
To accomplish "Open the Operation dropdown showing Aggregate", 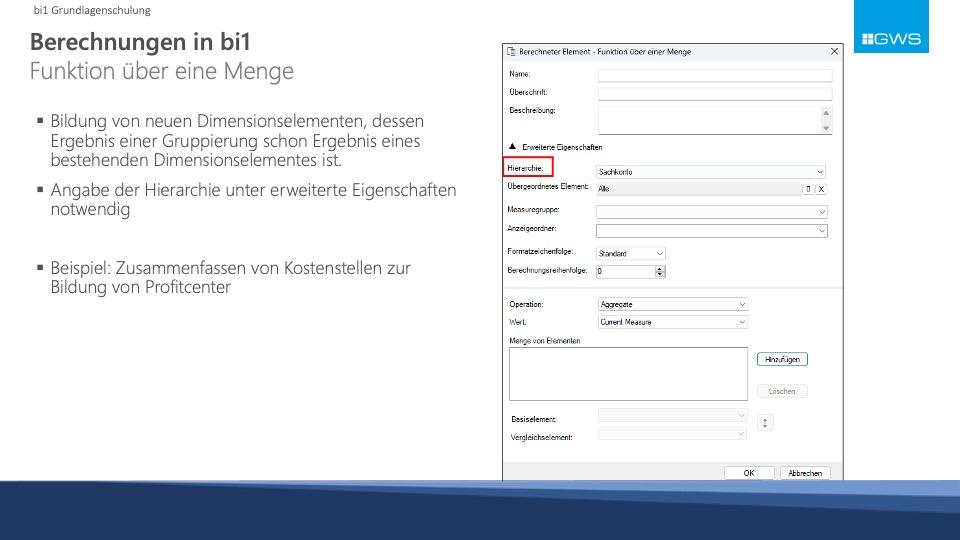I will pyautogui.click(x=672, y=304).
